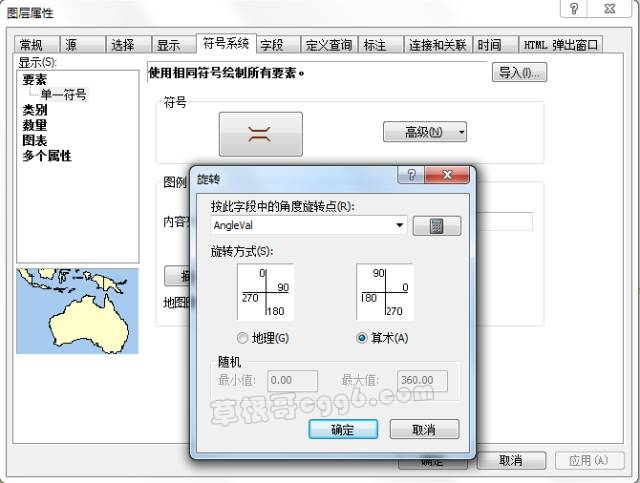Open the Advanced (高级) dropdown button
This screenshot has height=483, width=640.
pos(425,132)
